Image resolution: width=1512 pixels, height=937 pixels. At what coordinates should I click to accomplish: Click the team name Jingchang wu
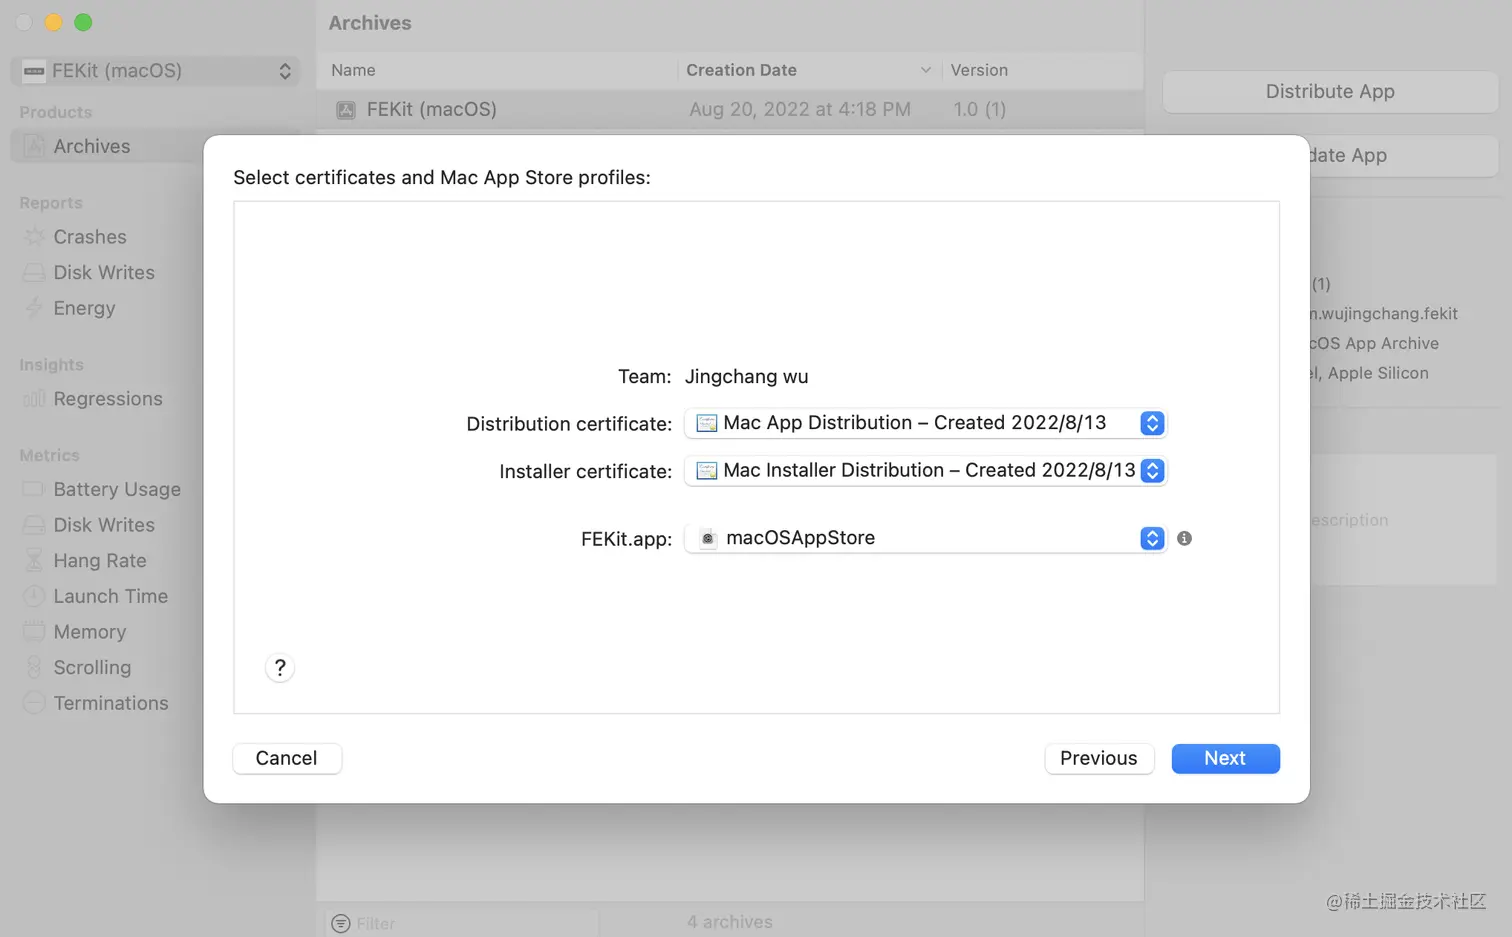point(746,377)
